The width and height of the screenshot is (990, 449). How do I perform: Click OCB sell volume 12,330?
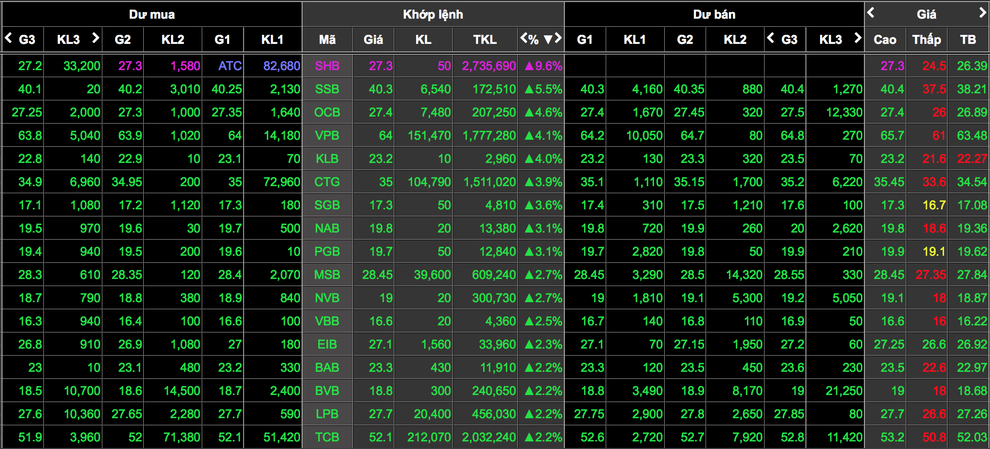843,112
